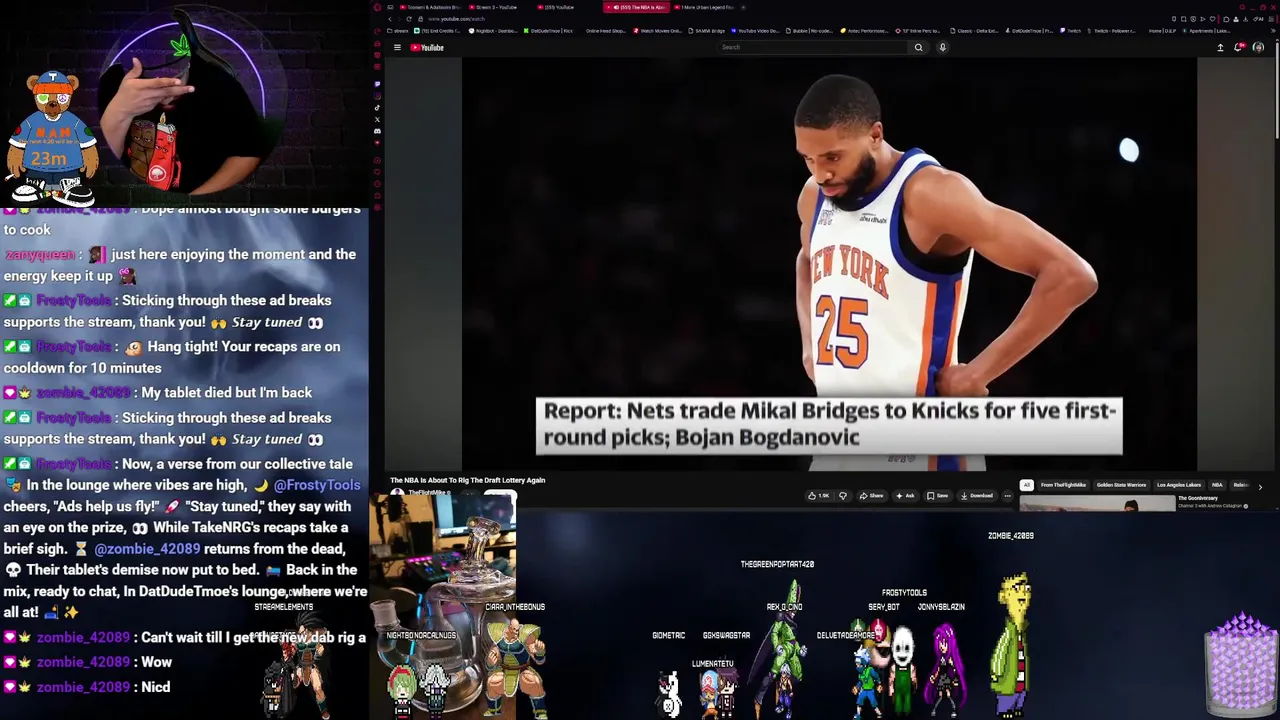The height and width of the screenshot is (720, 1280).
Task: Open The Gooniversary recommended video thumbnail
Action: 1097,503
